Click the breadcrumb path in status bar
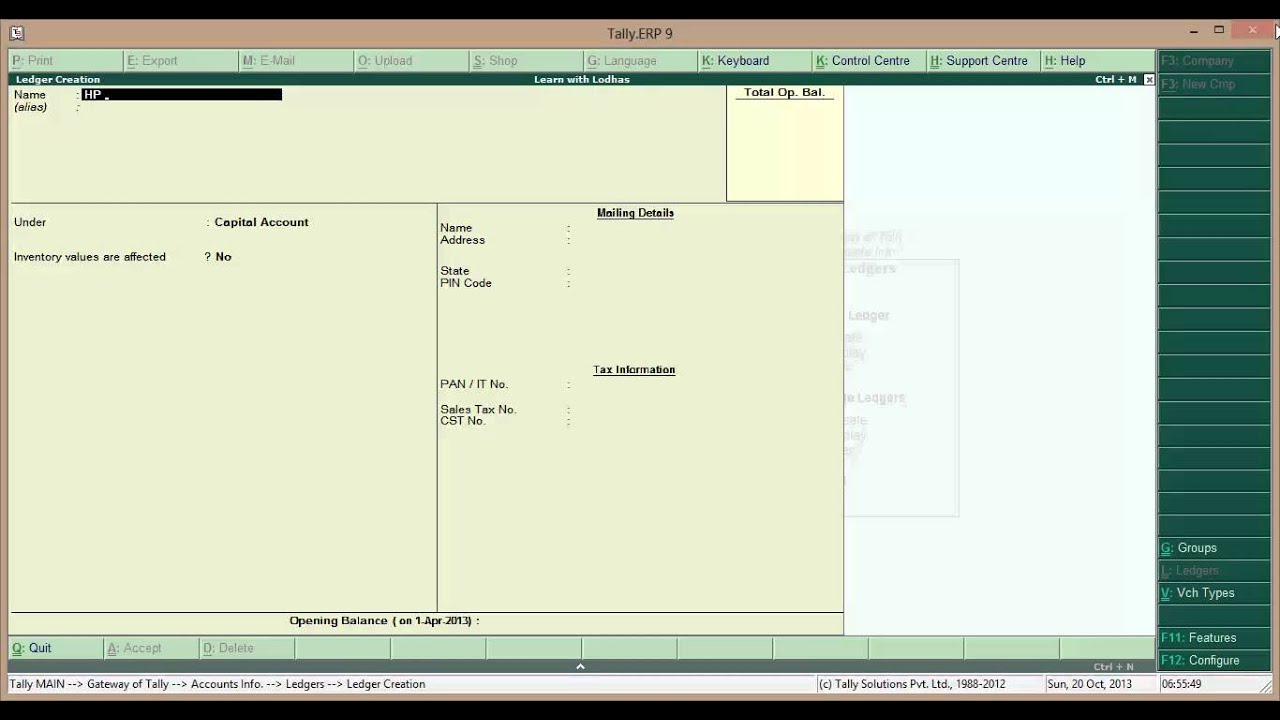Viewport: 1280px width, 720px height. click(217, 684)
